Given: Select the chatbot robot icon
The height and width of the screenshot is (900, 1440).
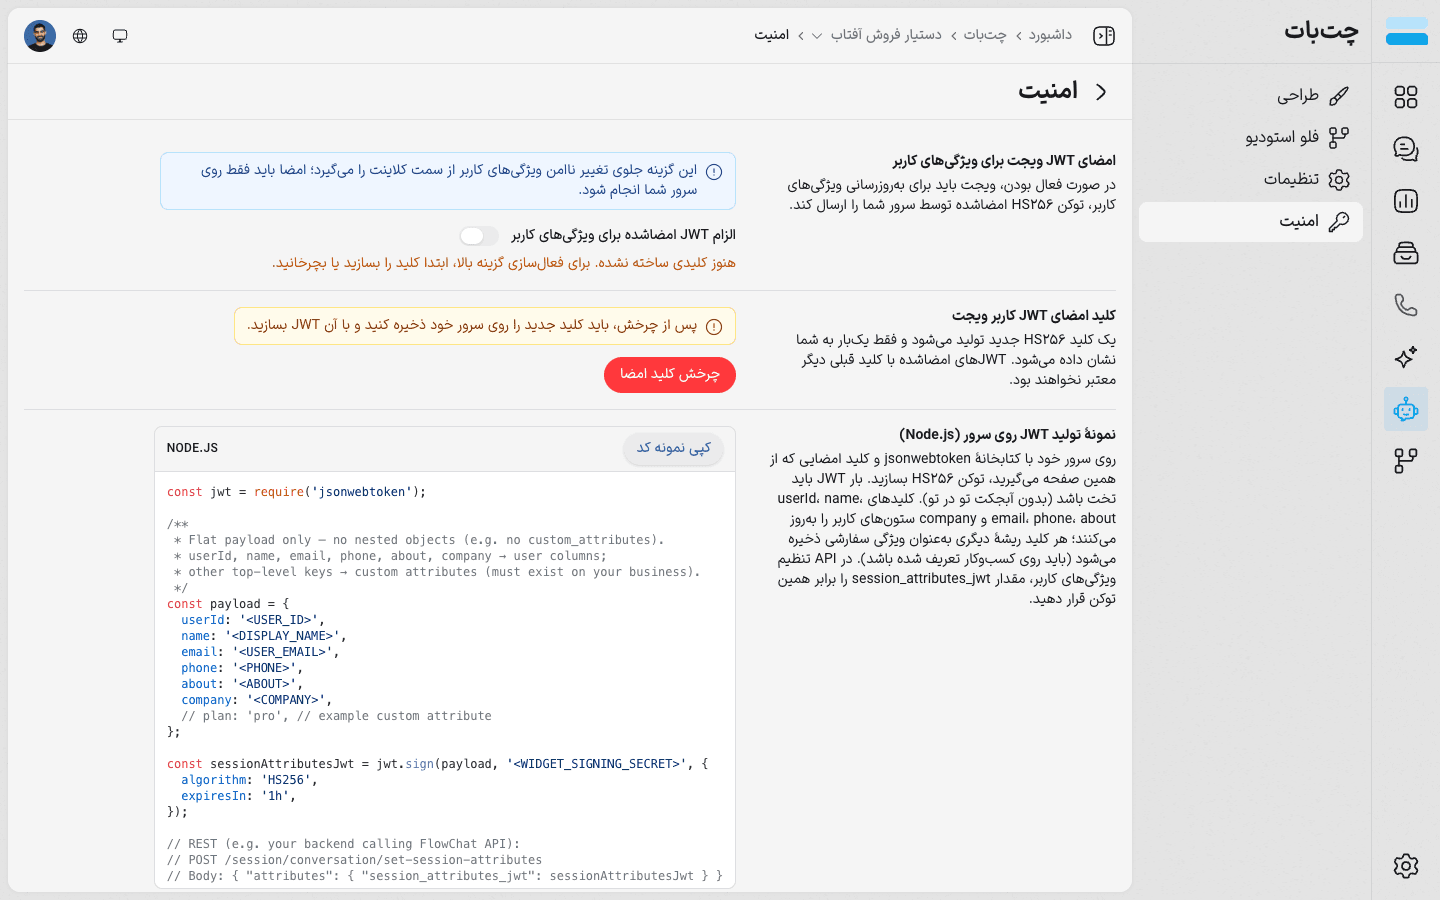Looking at the screenshot, I should (1406, 409).
